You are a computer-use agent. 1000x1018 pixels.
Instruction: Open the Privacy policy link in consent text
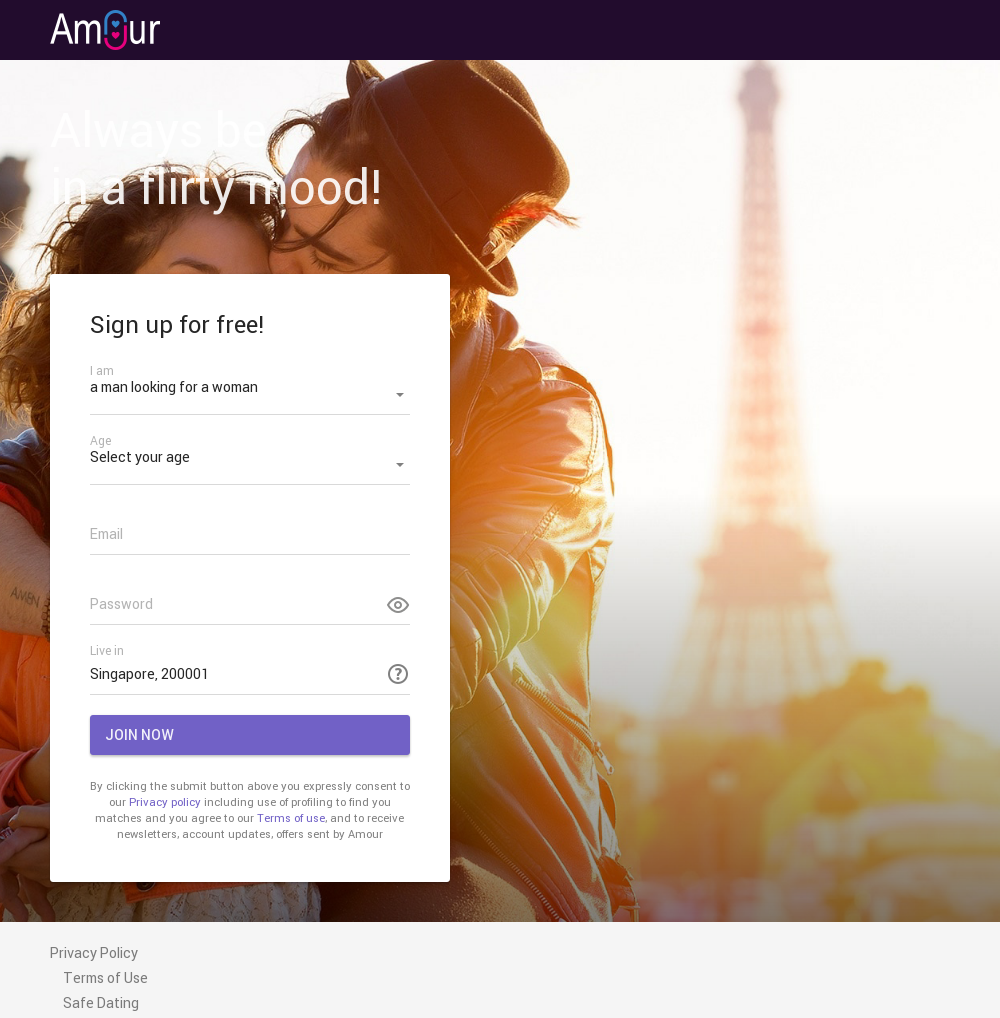164,802
